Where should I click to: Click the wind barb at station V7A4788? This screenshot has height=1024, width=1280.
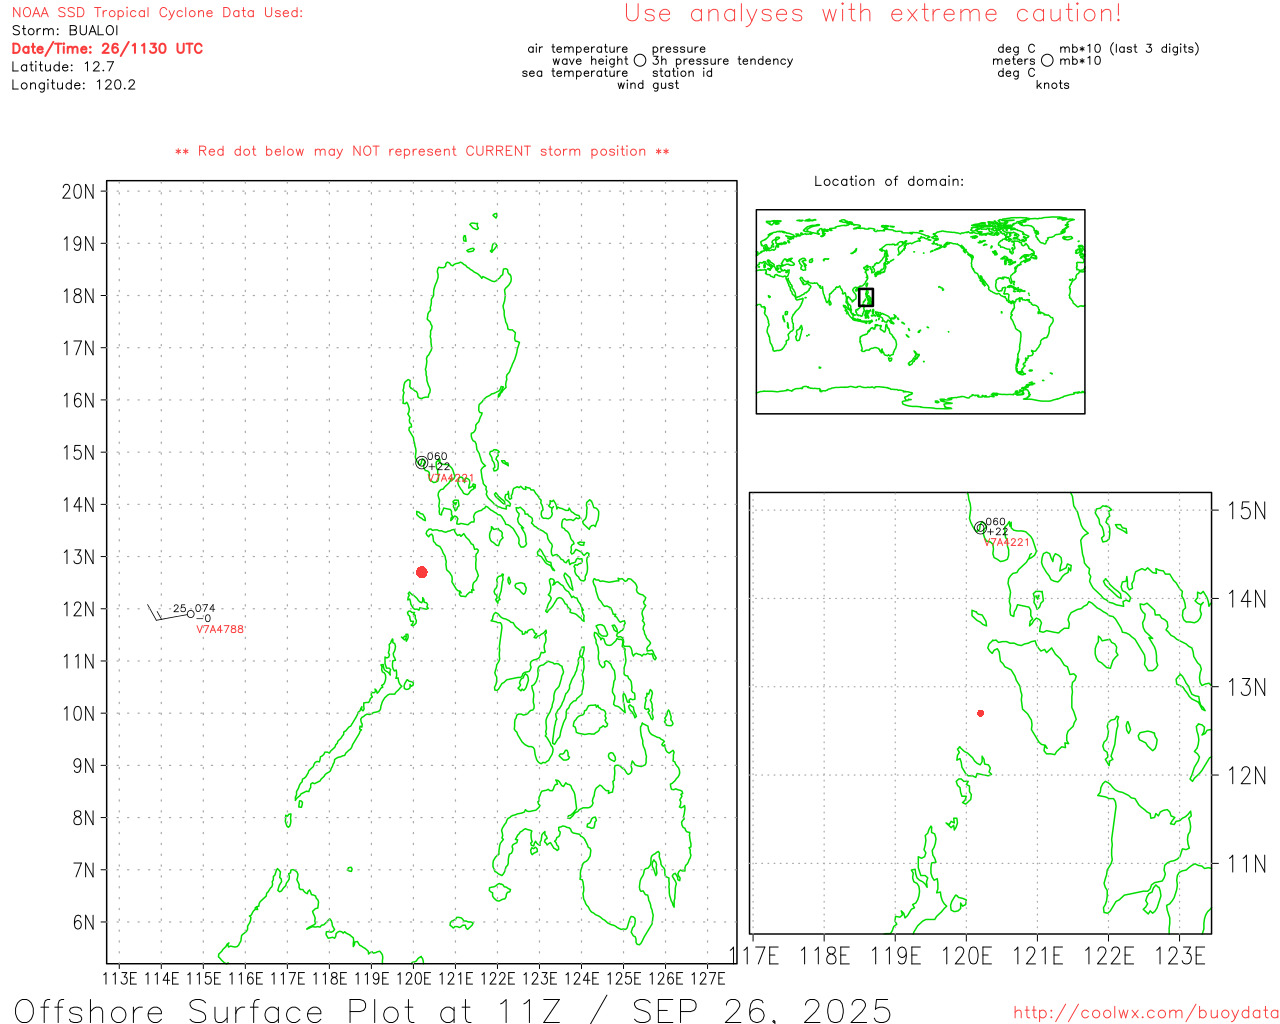[167, 613]
